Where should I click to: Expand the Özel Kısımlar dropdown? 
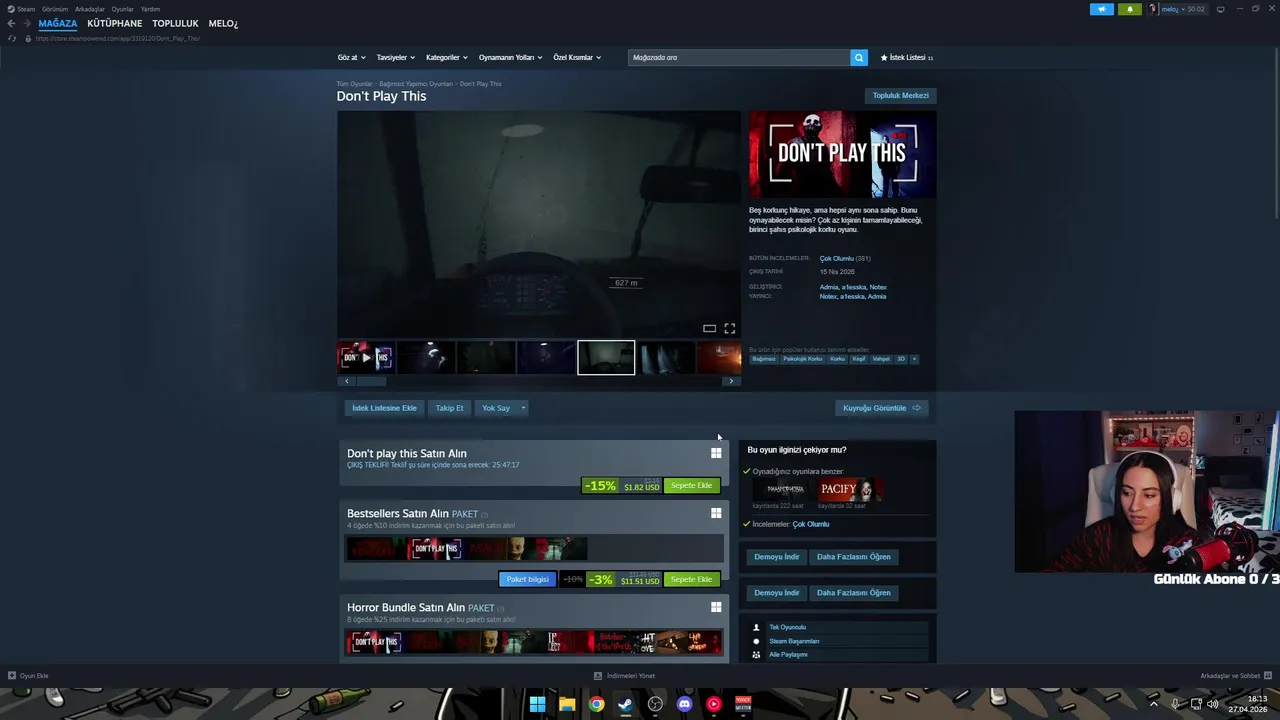(x=577, y=57)
